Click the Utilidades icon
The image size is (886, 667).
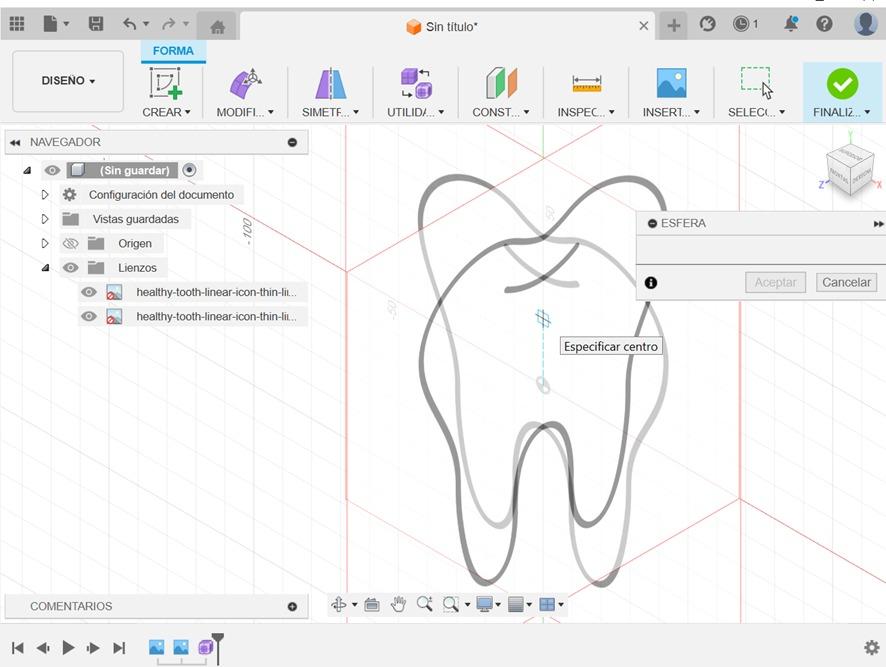point(416,84)
